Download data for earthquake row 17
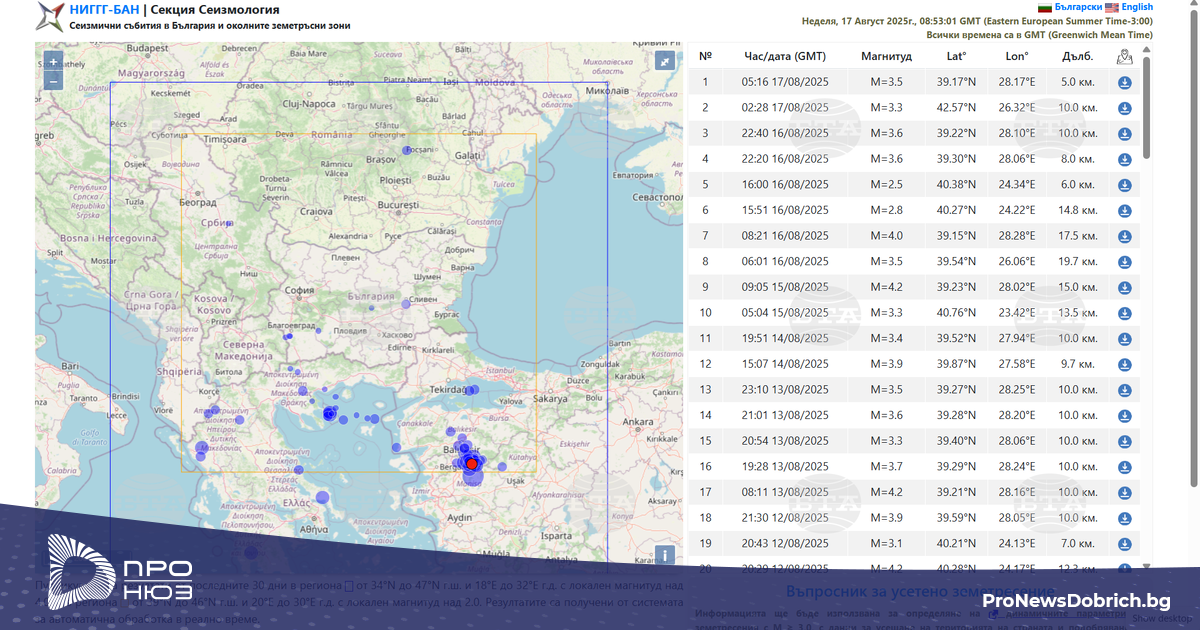Screen dimensions: 1200x630 tap(1124, 492)
